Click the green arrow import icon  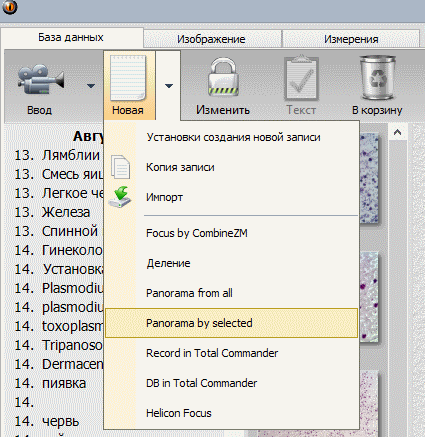tap(120, 197)
